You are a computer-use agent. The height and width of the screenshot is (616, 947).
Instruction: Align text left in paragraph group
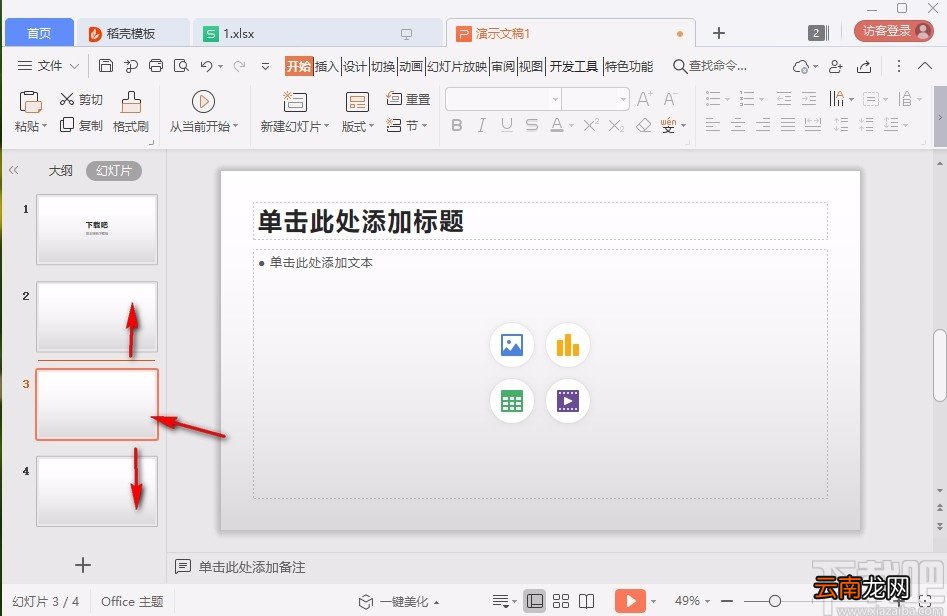(x=713, y=125)
